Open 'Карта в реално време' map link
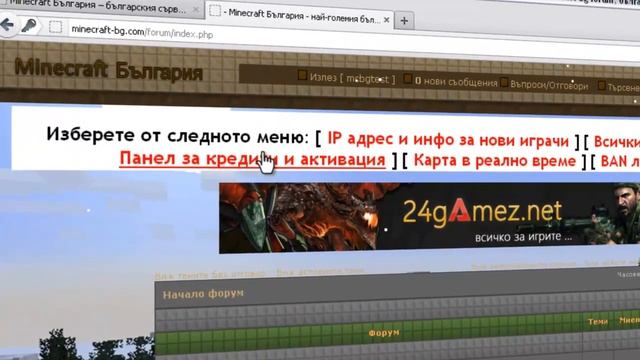Viewport: 640px width, 360px height. coord(495,160)
